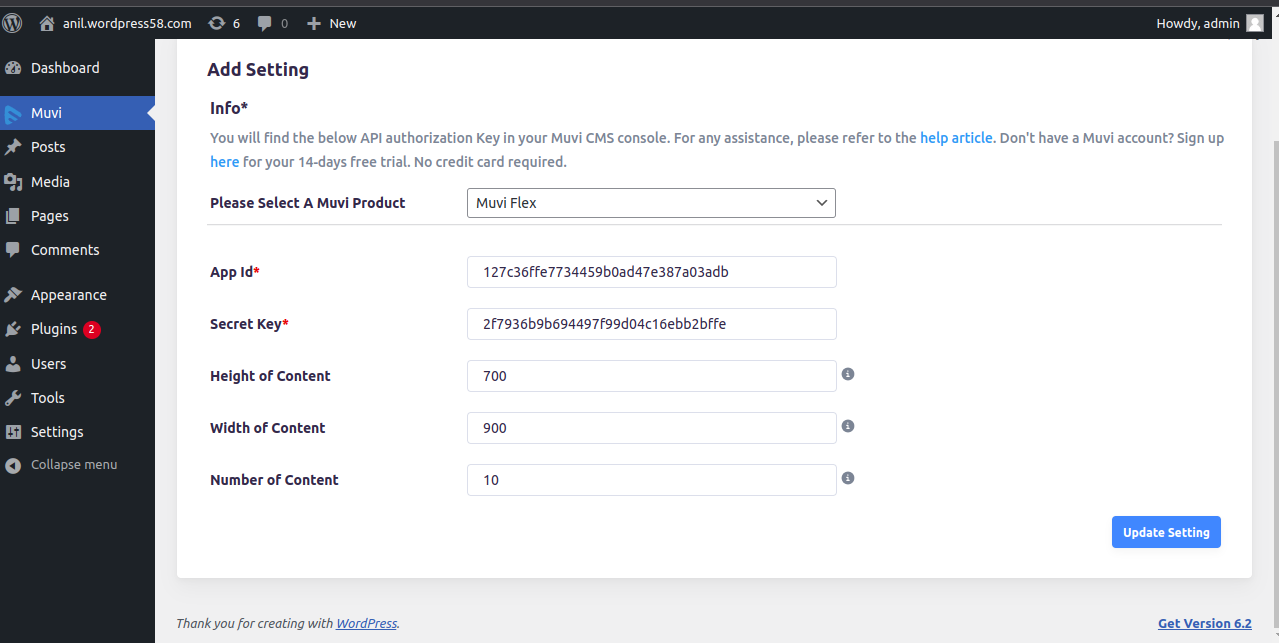Focus the Secret Key text field
Screen dimensions: 1279x643
(651, 324)
